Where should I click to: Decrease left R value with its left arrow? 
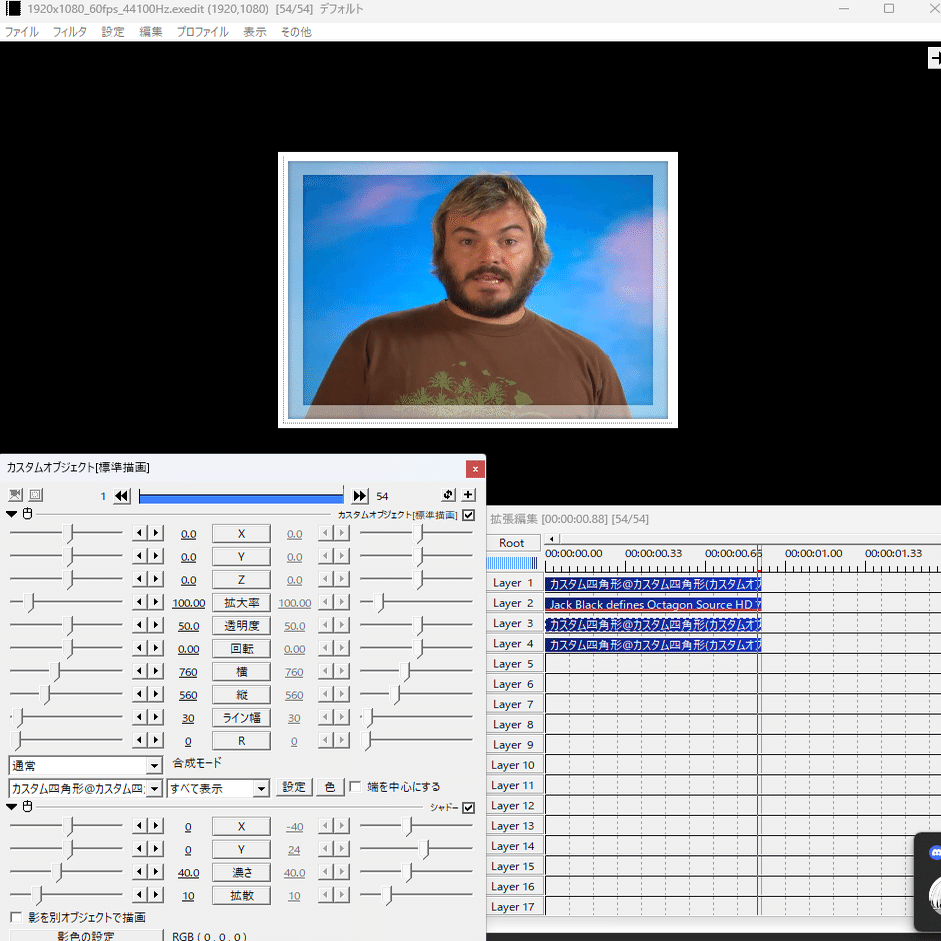point(140,740)
